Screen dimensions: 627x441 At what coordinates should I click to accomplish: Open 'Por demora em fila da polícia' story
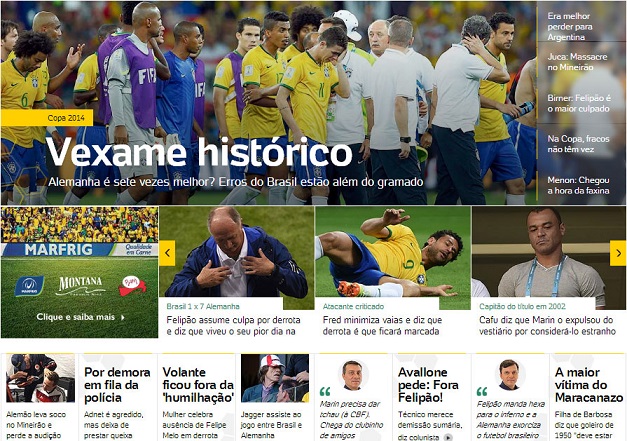[117, 385]
